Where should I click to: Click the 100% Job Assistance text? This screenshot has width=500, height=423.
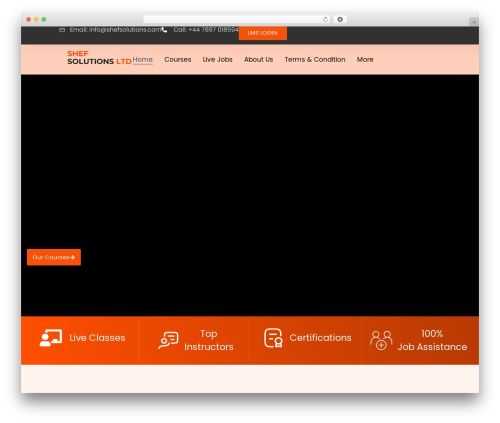(432, 340)
